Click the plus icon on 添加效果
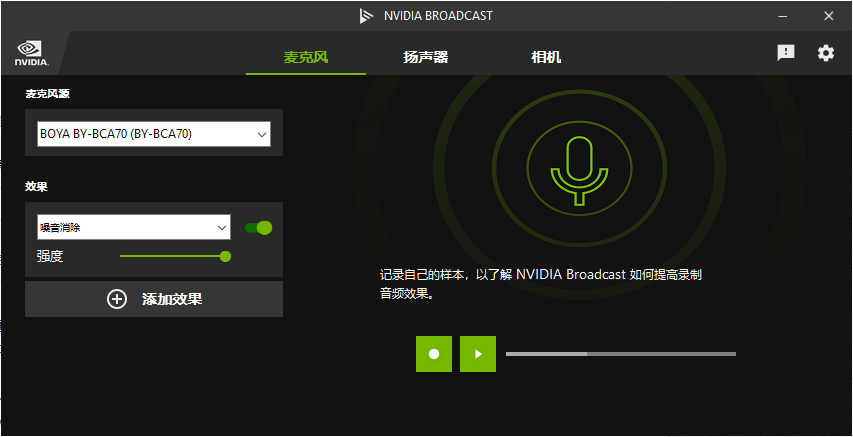 (x=117, y=299)
